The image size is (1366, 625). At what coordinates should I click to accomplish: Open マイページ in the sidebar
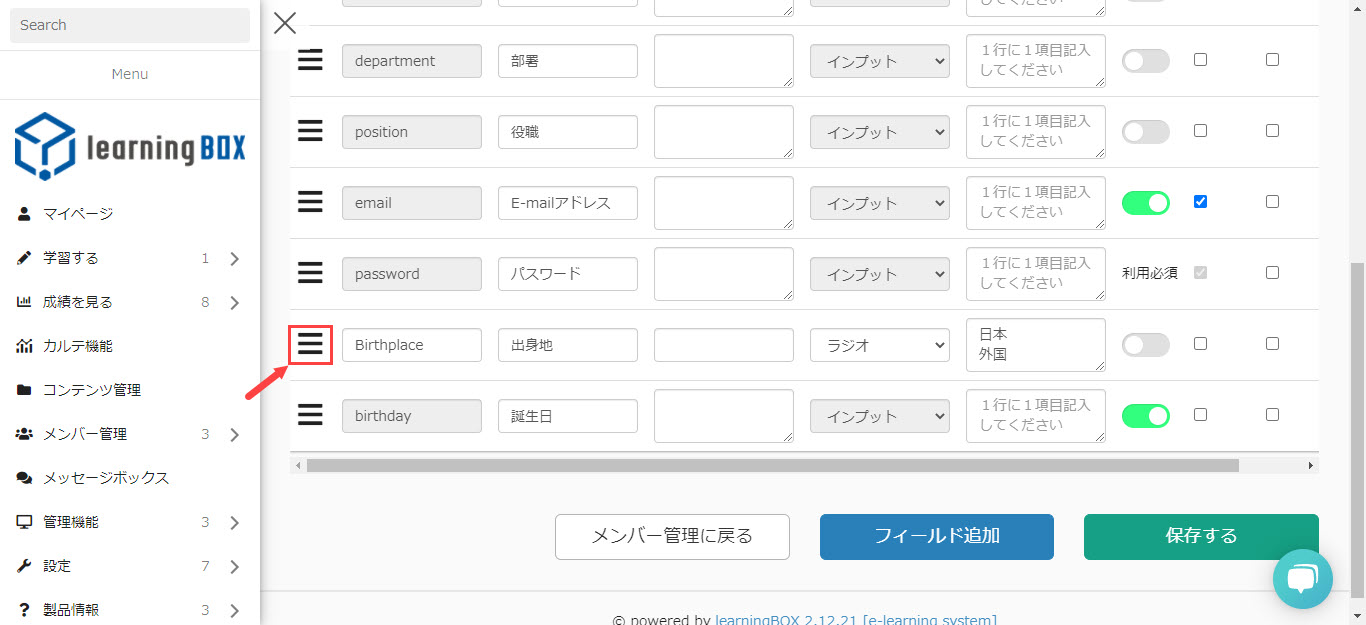(78, 214)
